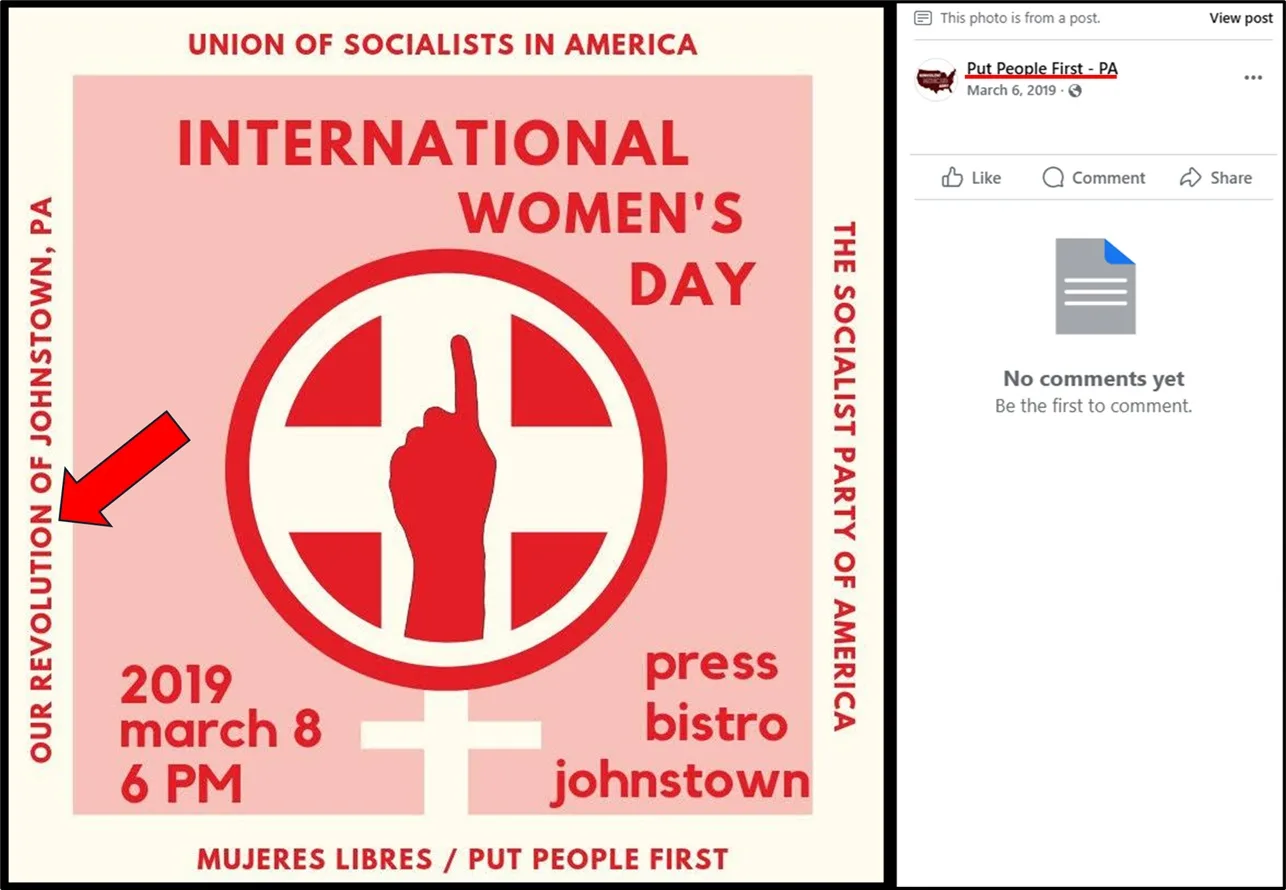Click the 'No comments yet' heading
The width and height of the screenshot is (1286, 890).
tap(1093, 379)
